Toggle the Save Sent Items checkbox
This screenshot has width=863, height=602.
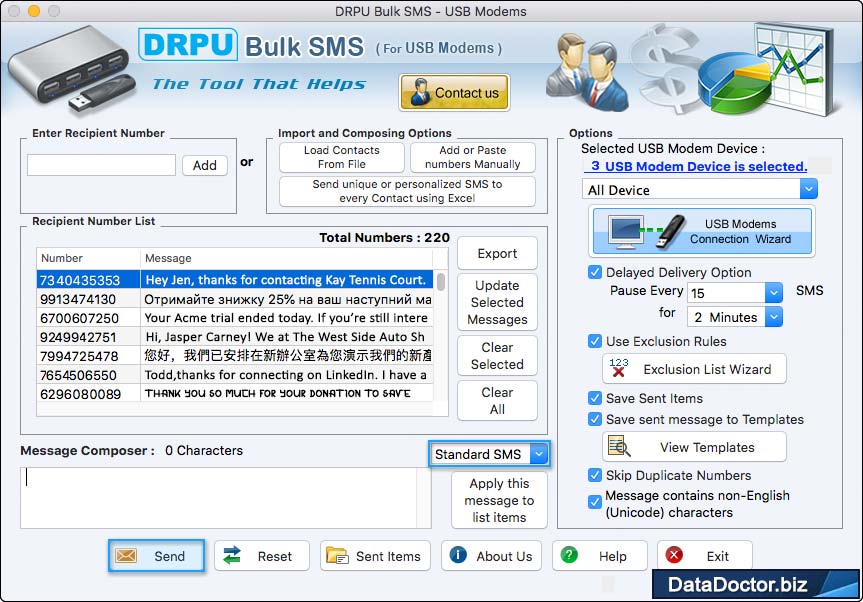(595, 398)
